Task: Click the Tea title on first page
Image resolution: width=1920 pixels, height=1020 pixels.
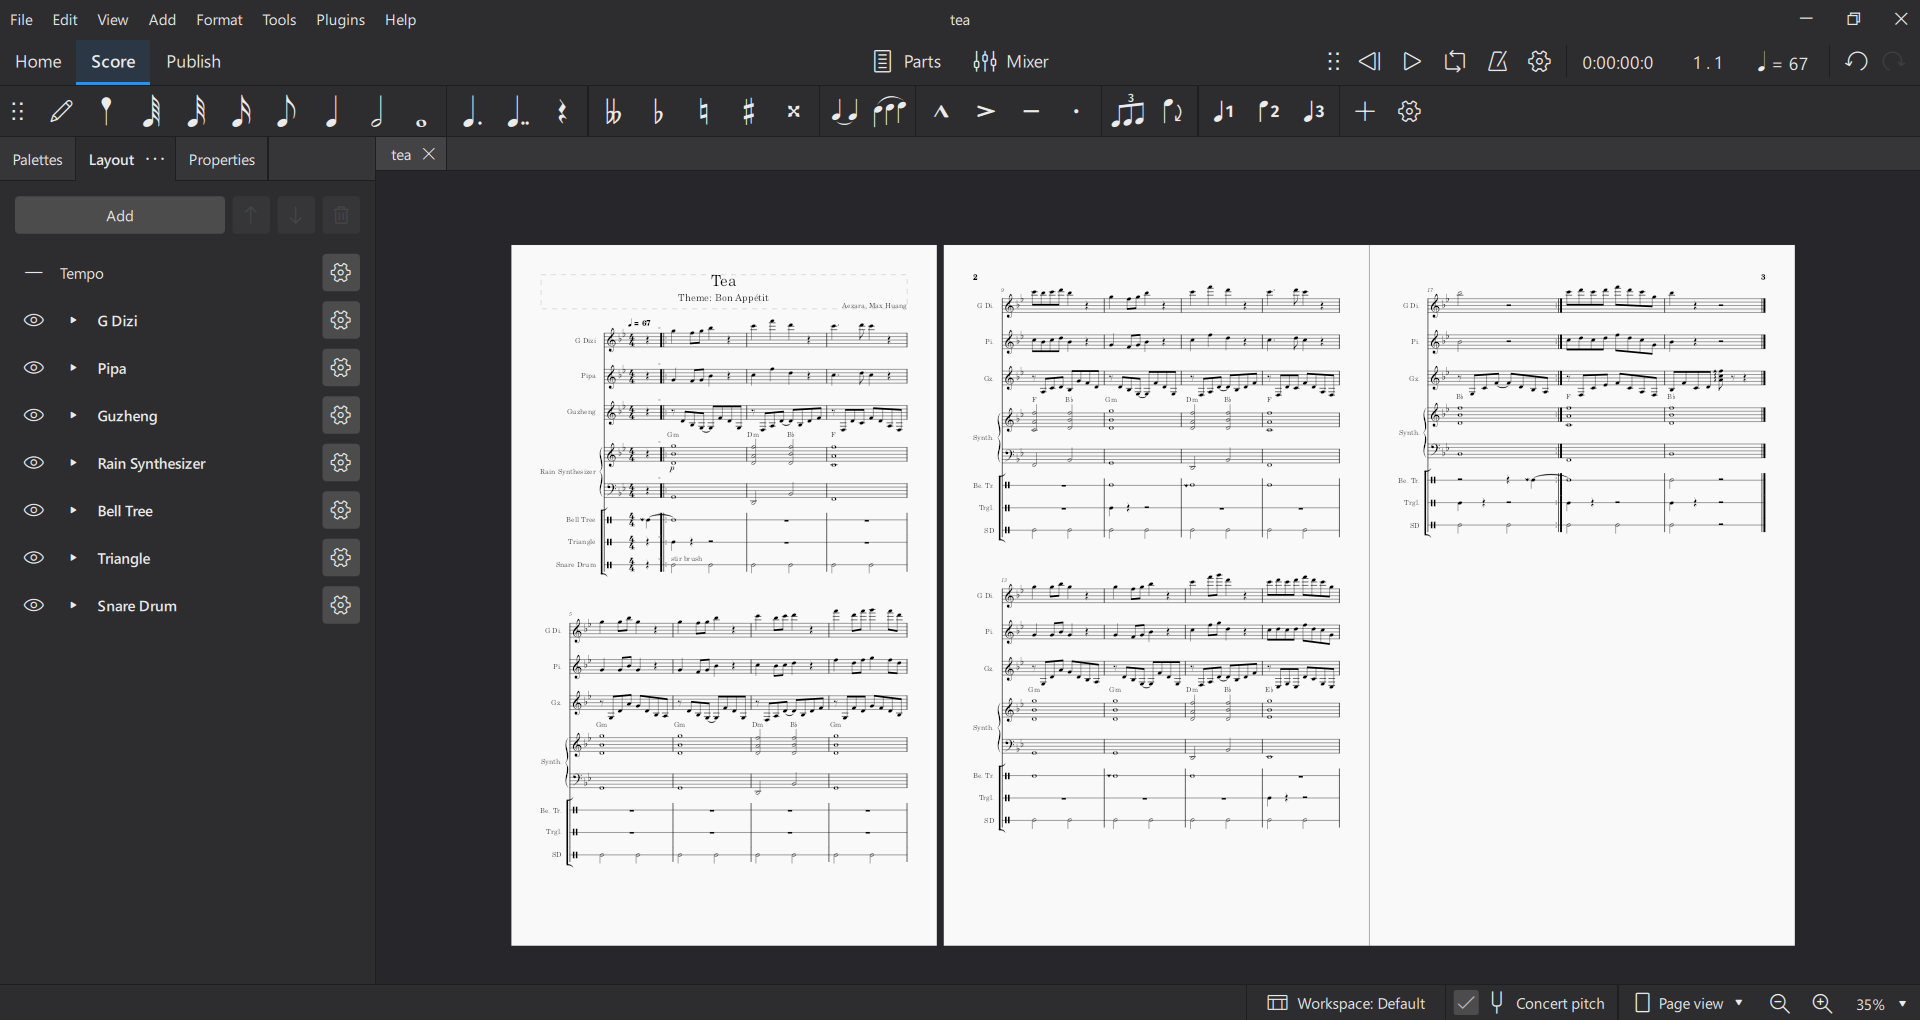Action: [723, 281]
